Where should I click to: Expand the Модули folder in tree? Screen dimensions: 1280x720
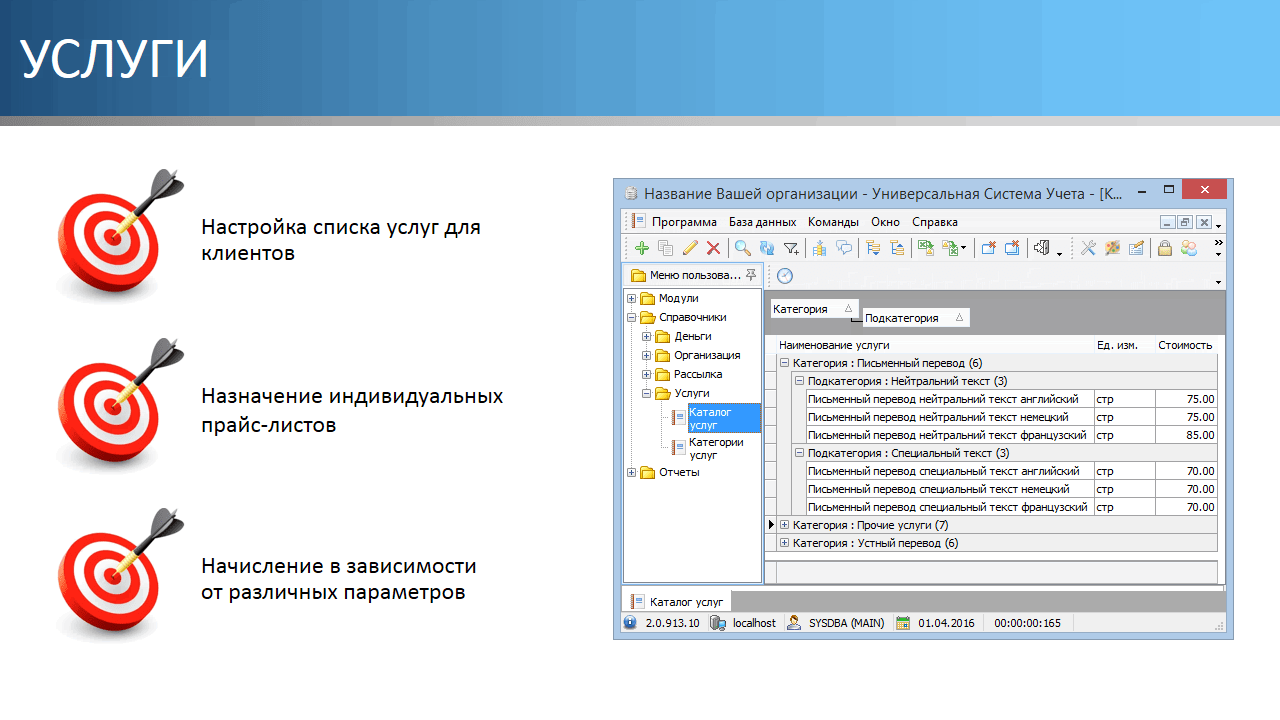coord(631,298)
